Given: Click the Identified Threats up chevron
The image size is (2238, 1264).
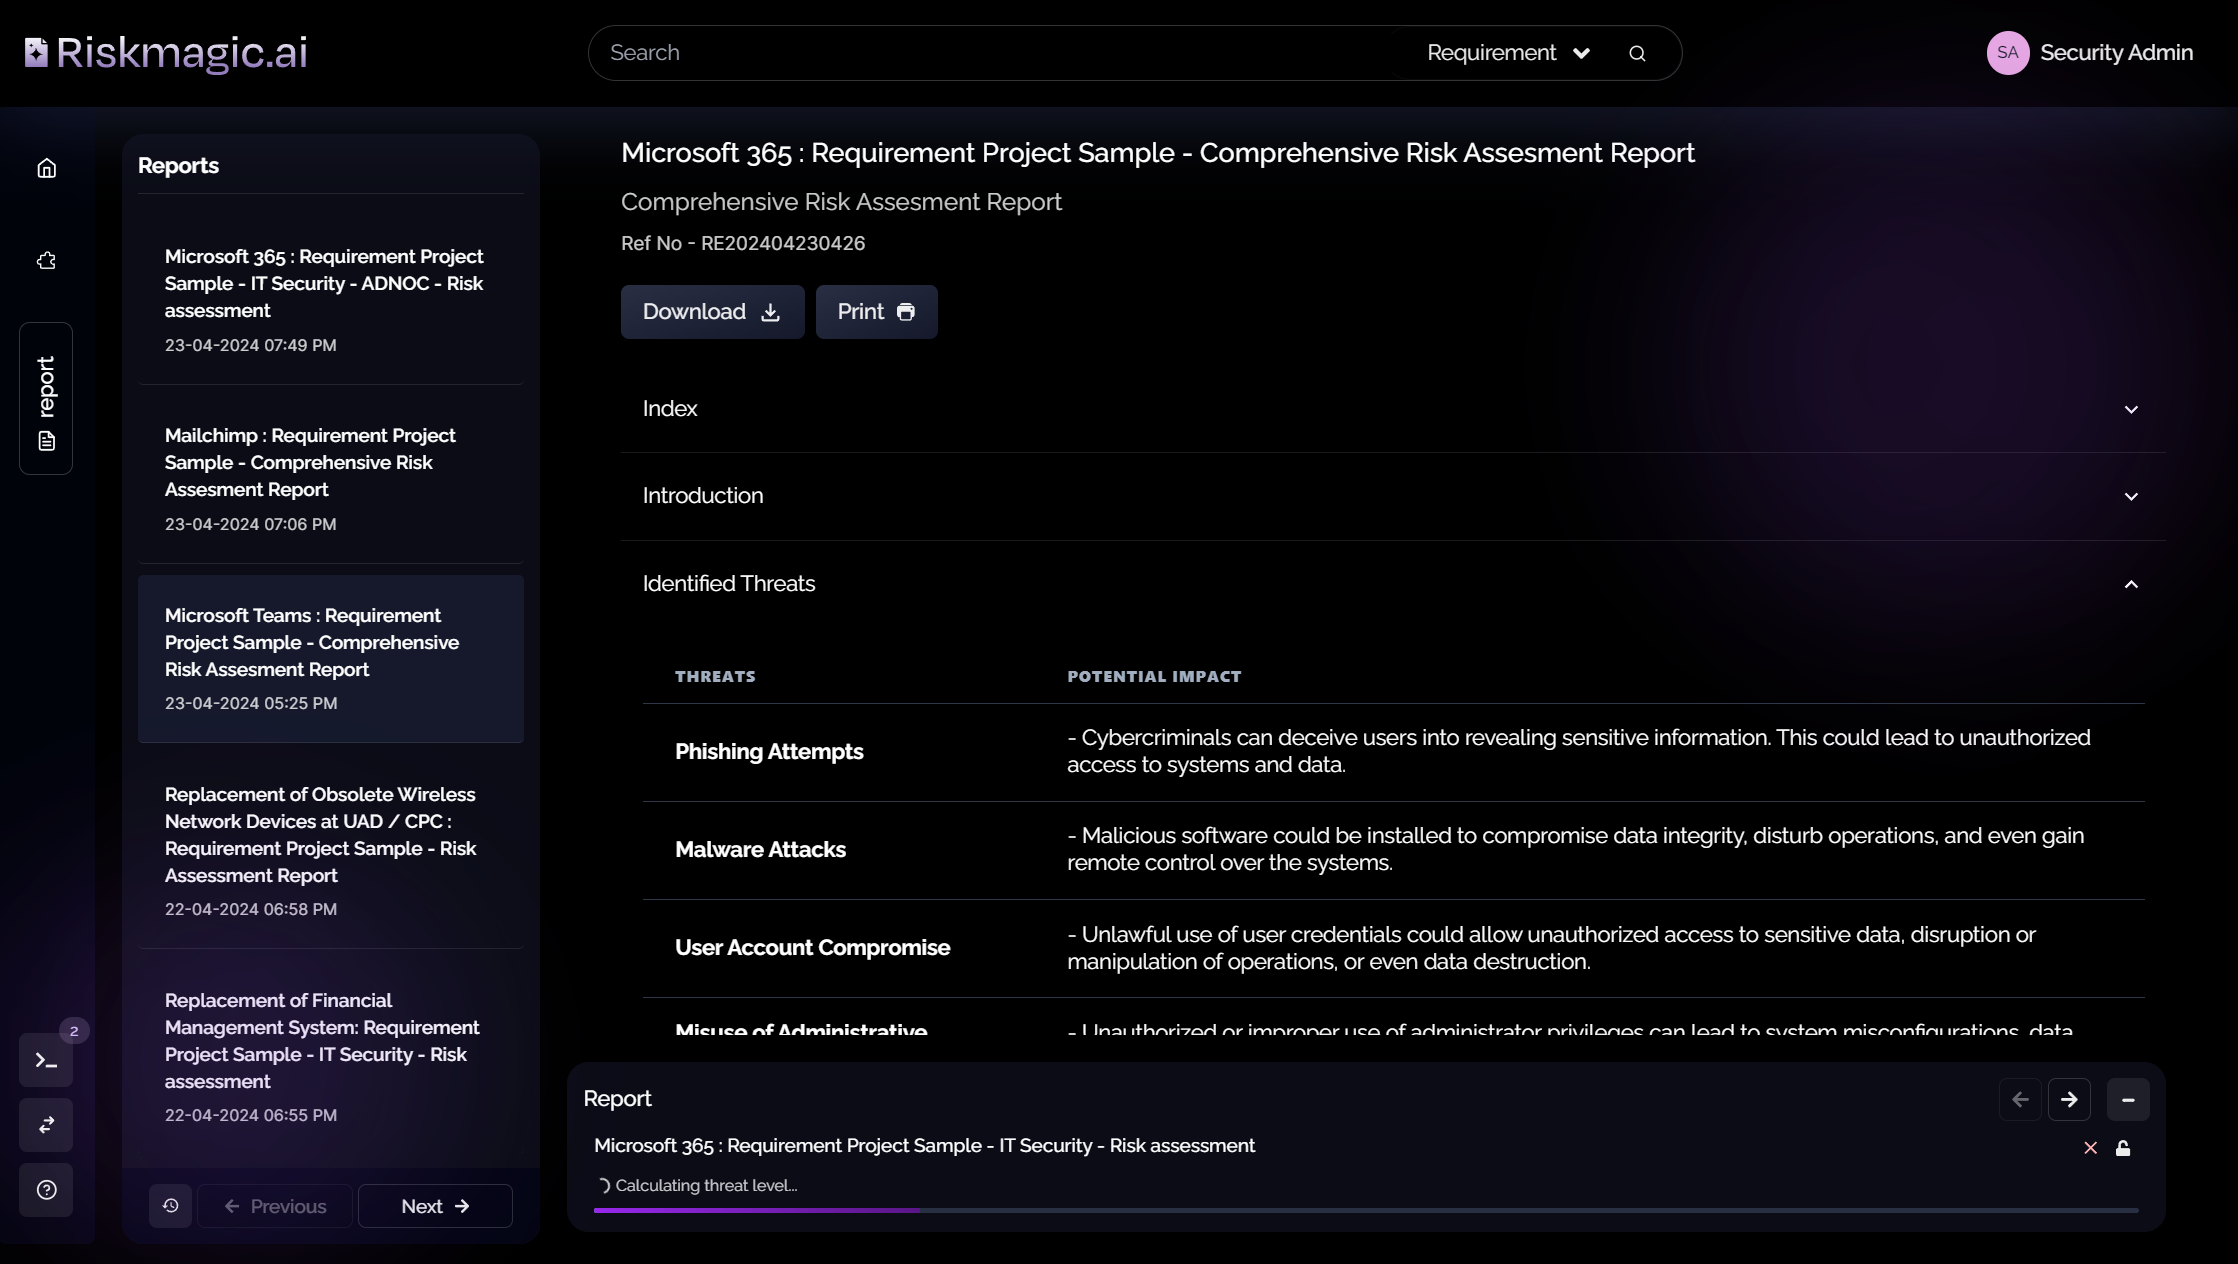Looking at the screenshot, I should (x=2131, y=584).
